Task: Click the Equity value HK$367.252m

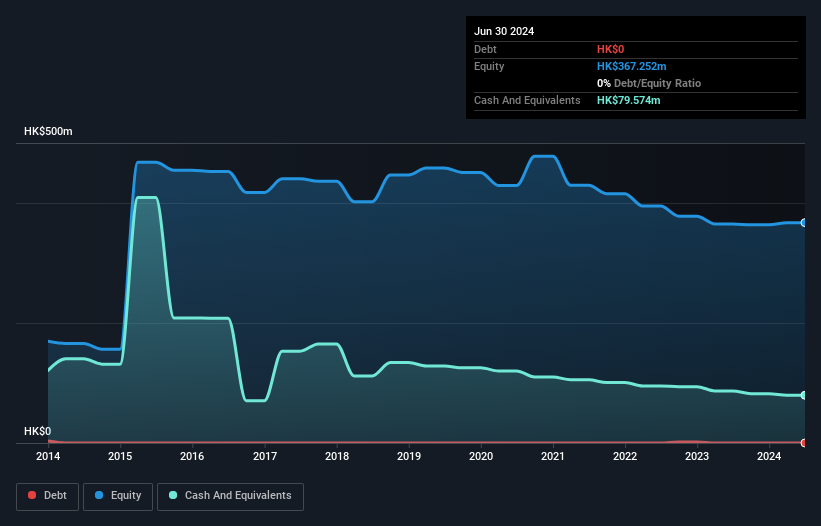Action: point(631,66)
